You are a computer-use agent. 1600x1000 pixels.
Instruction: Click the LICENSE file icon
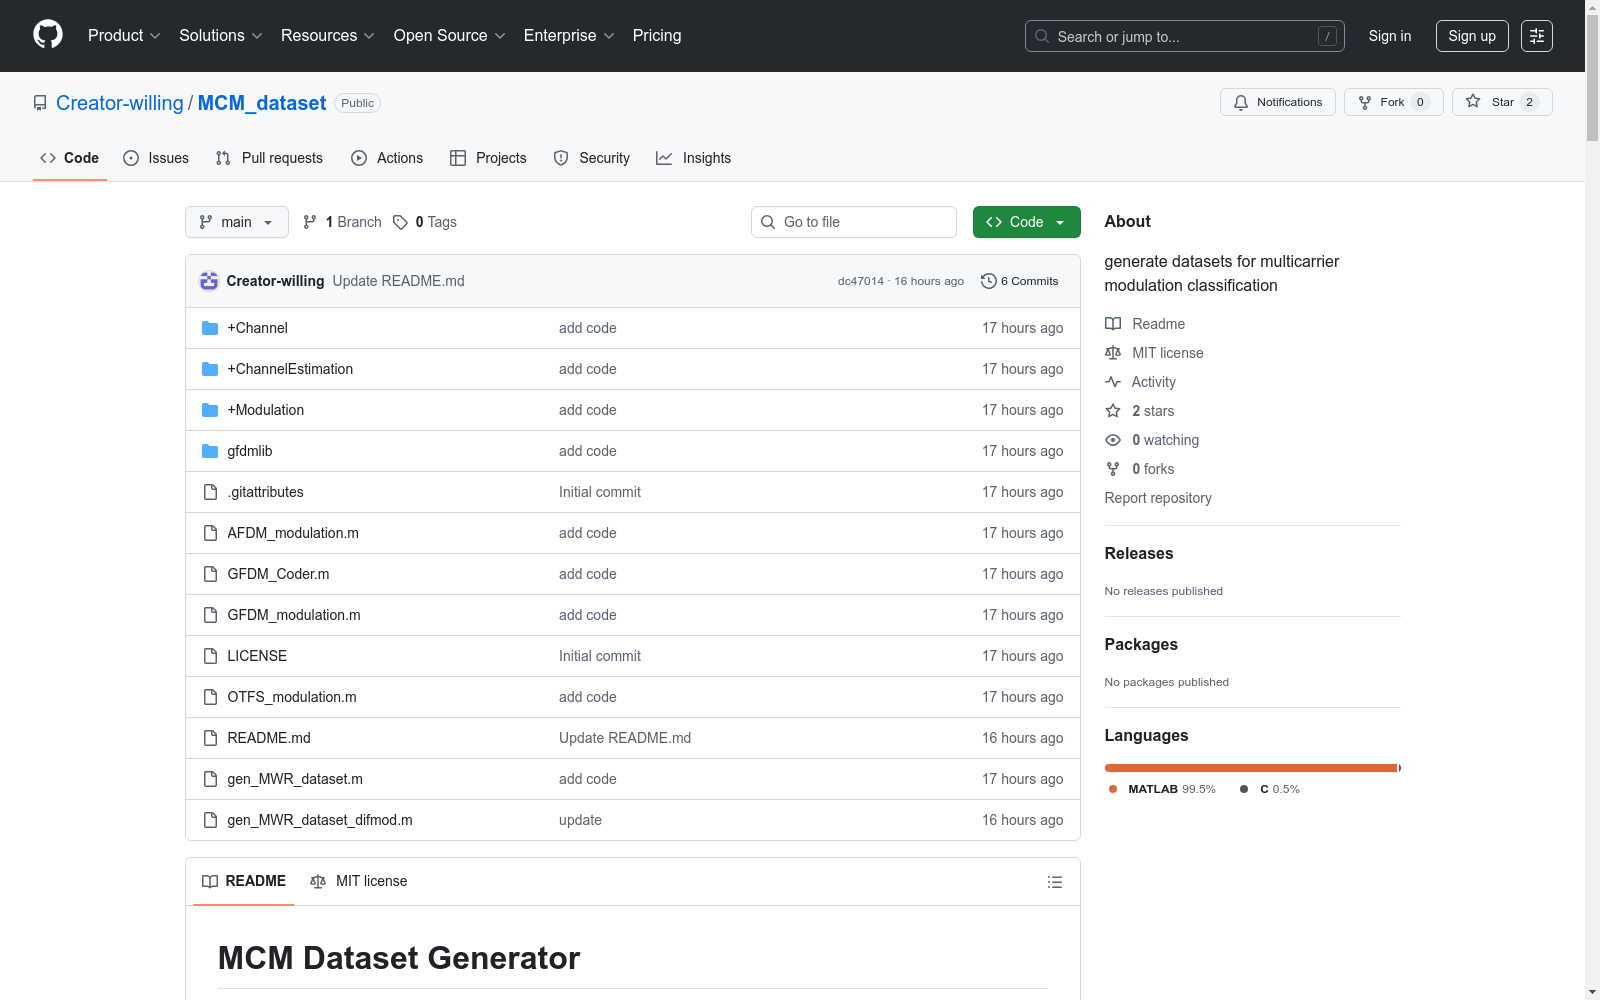point(210,656)
